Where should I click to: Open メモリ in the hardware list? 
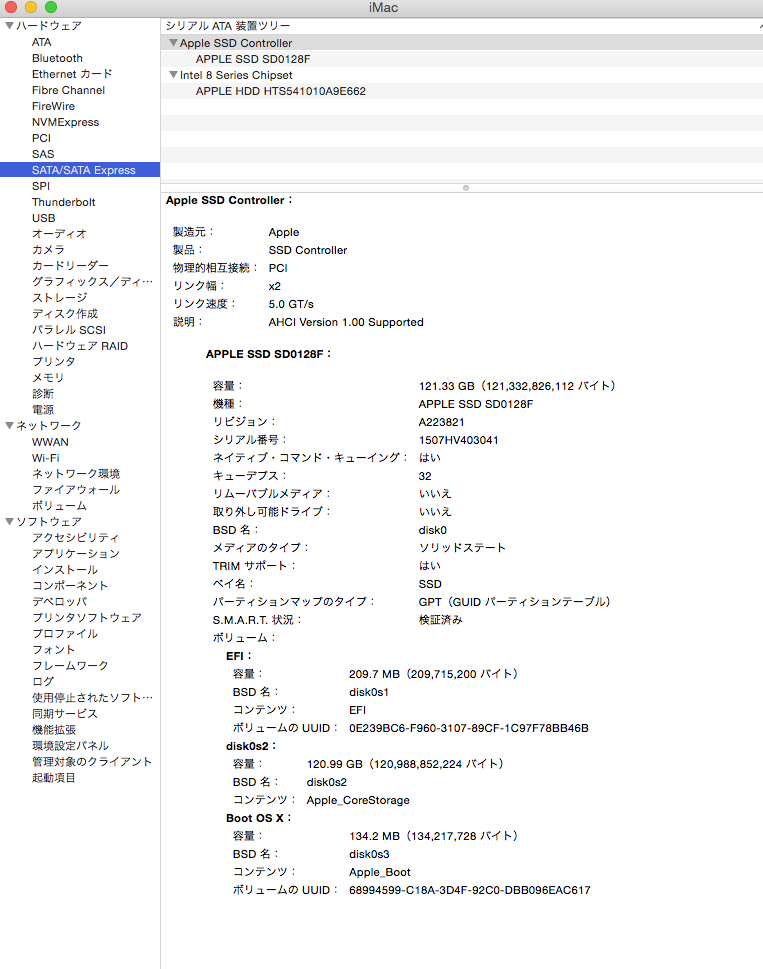(x=47, y=378)
